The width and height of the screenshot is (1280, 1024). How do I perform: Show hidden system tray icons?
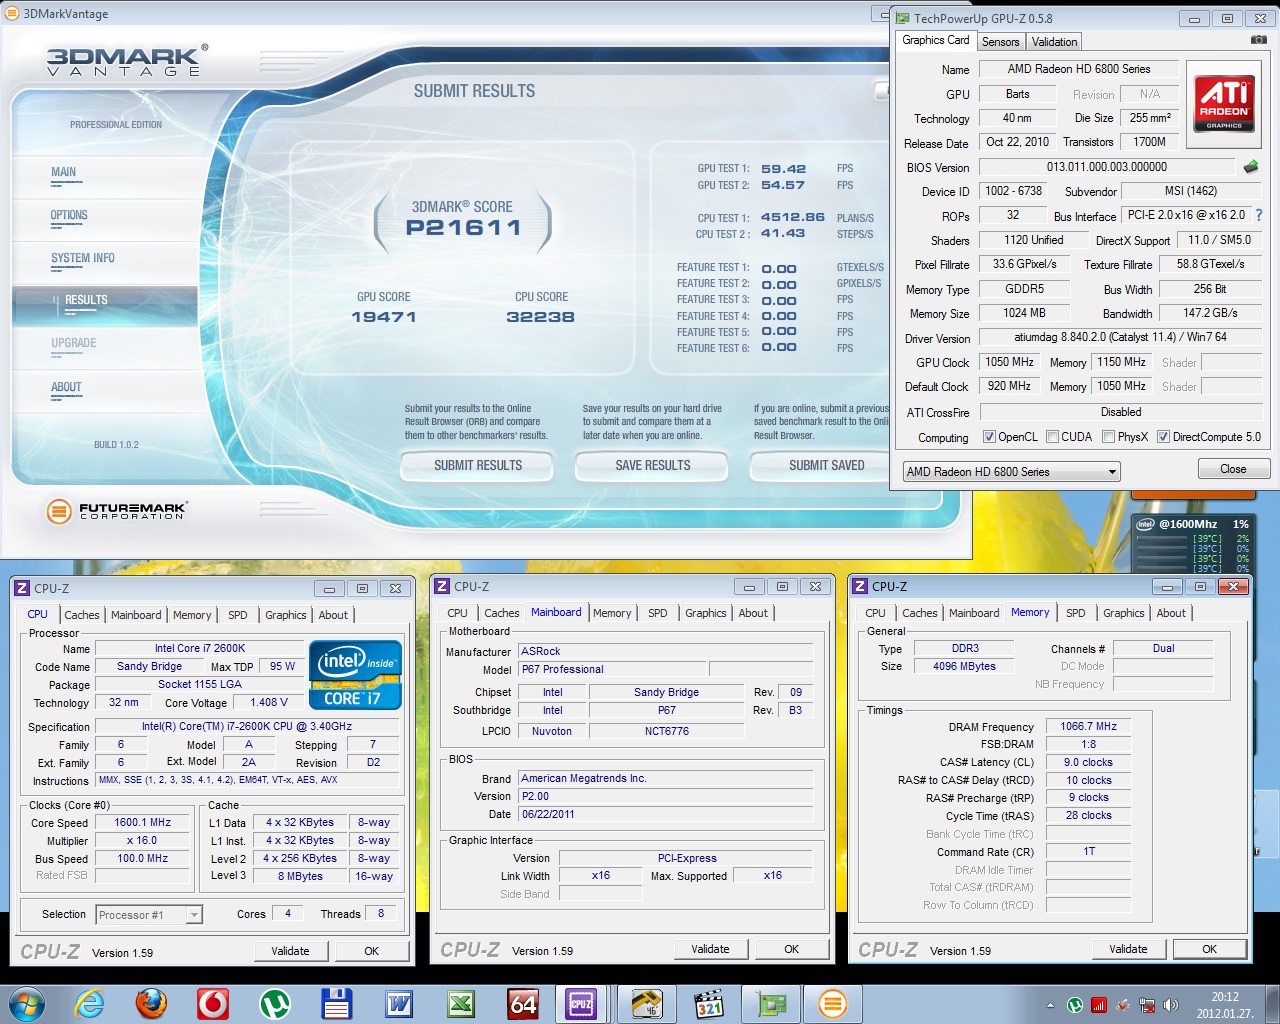coord(1050,1005)
